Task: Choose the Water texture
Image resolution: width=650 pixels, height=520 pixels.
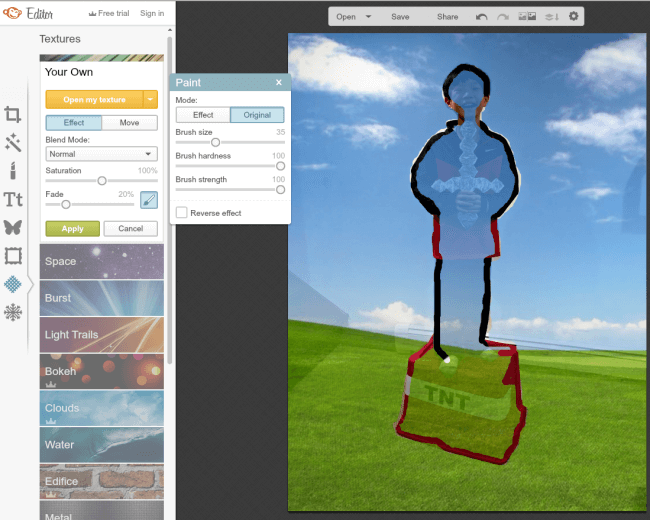Action: tap(102, 445)
